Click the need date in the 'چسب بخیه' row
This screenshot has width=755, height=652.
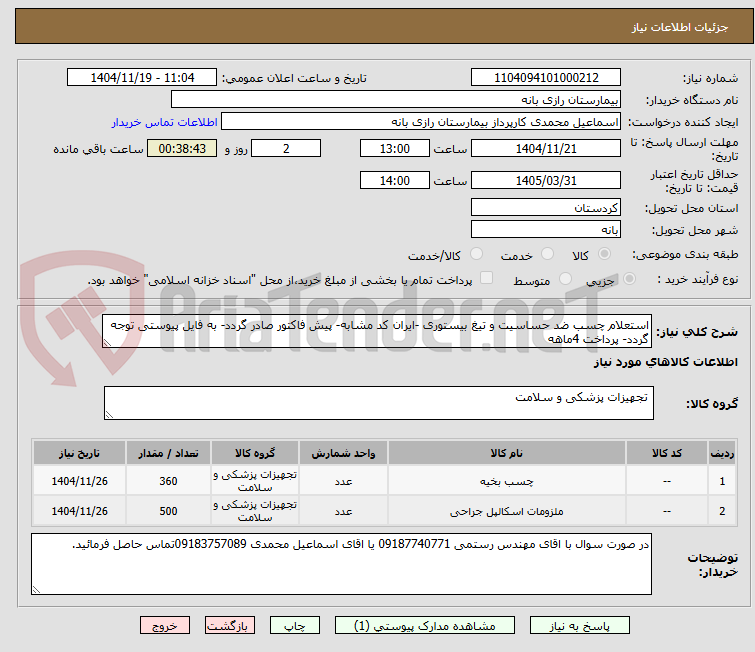click(79, 481)
